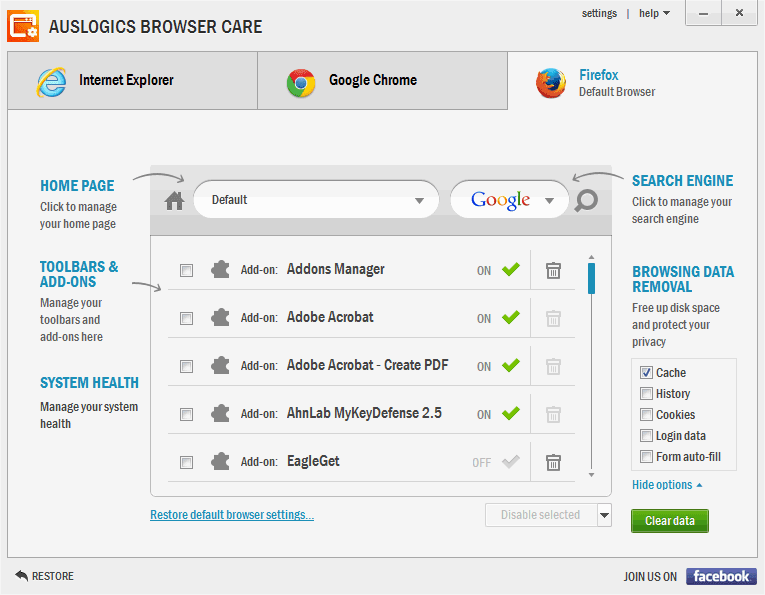Click the add-on list scroll up arrow
Viewport: 765px width, 595px height.
tap(591, 257)
